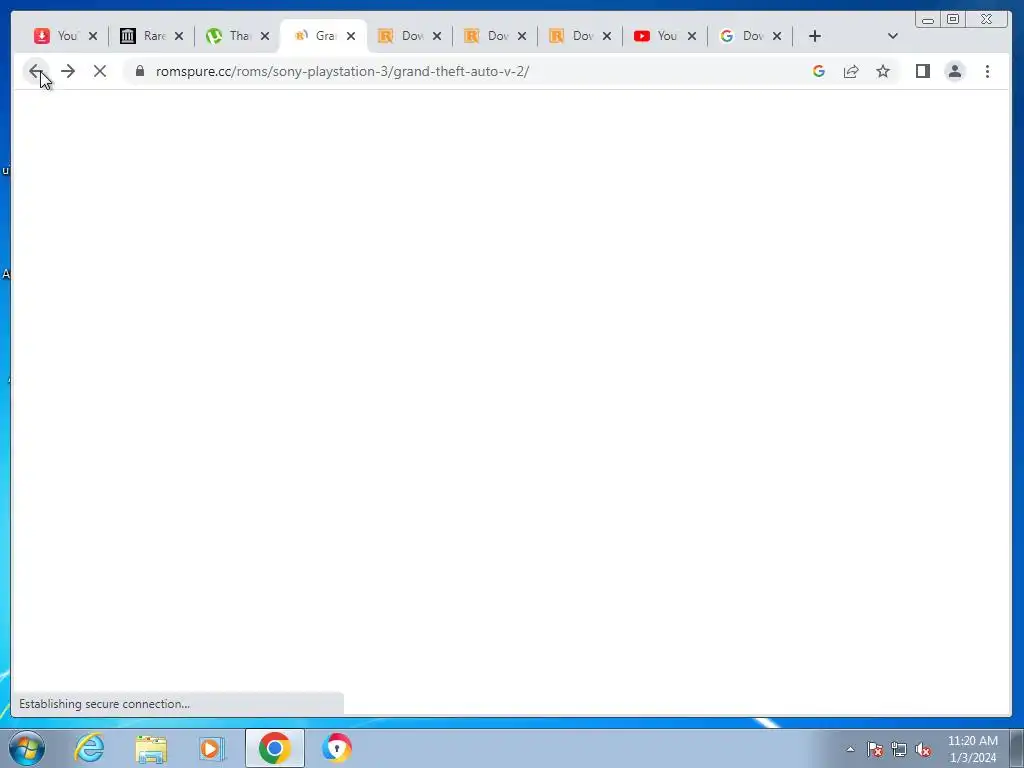Close the first 'Dow' romspure tab
Viewport: 1024px width, 768px height.
point(437,36)
